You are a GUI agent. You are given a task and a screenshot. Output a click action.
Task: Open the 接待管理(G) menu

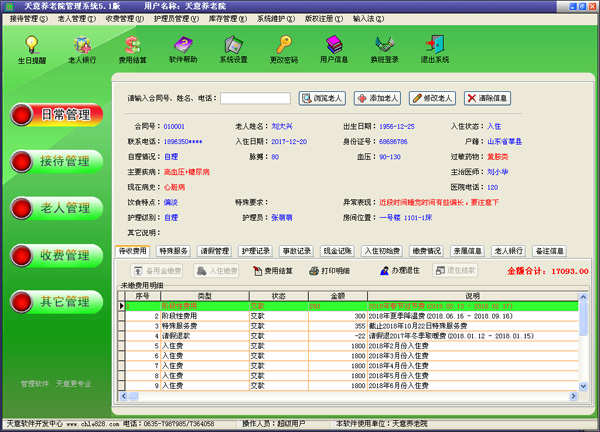(27, 18)
